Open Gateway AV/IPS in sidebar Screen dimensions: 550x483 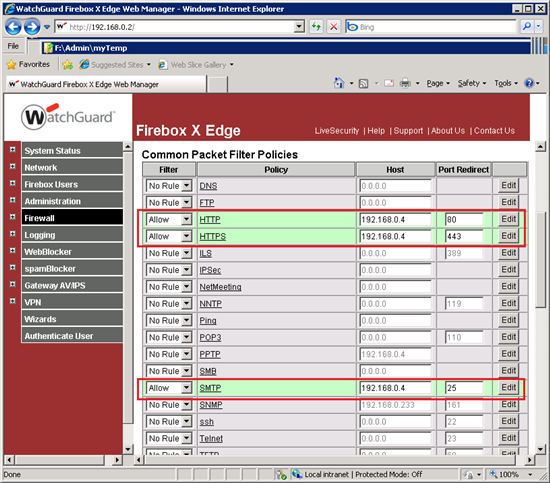pos(72,285)
